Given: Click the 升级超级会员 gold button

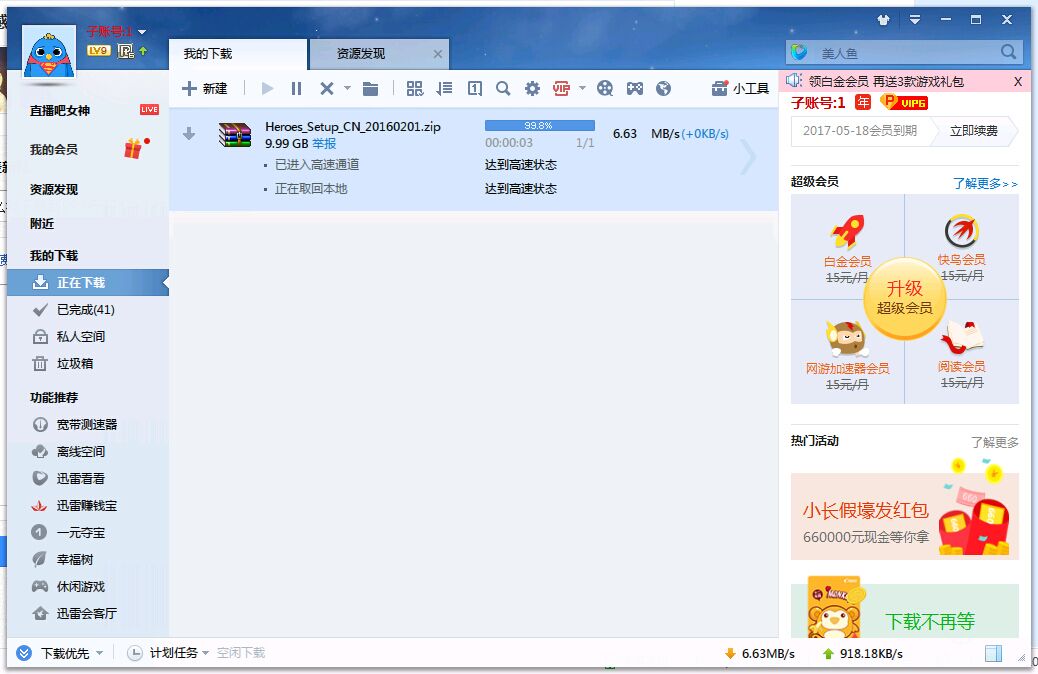Looking at the screenshot, I should pos(905,298).
